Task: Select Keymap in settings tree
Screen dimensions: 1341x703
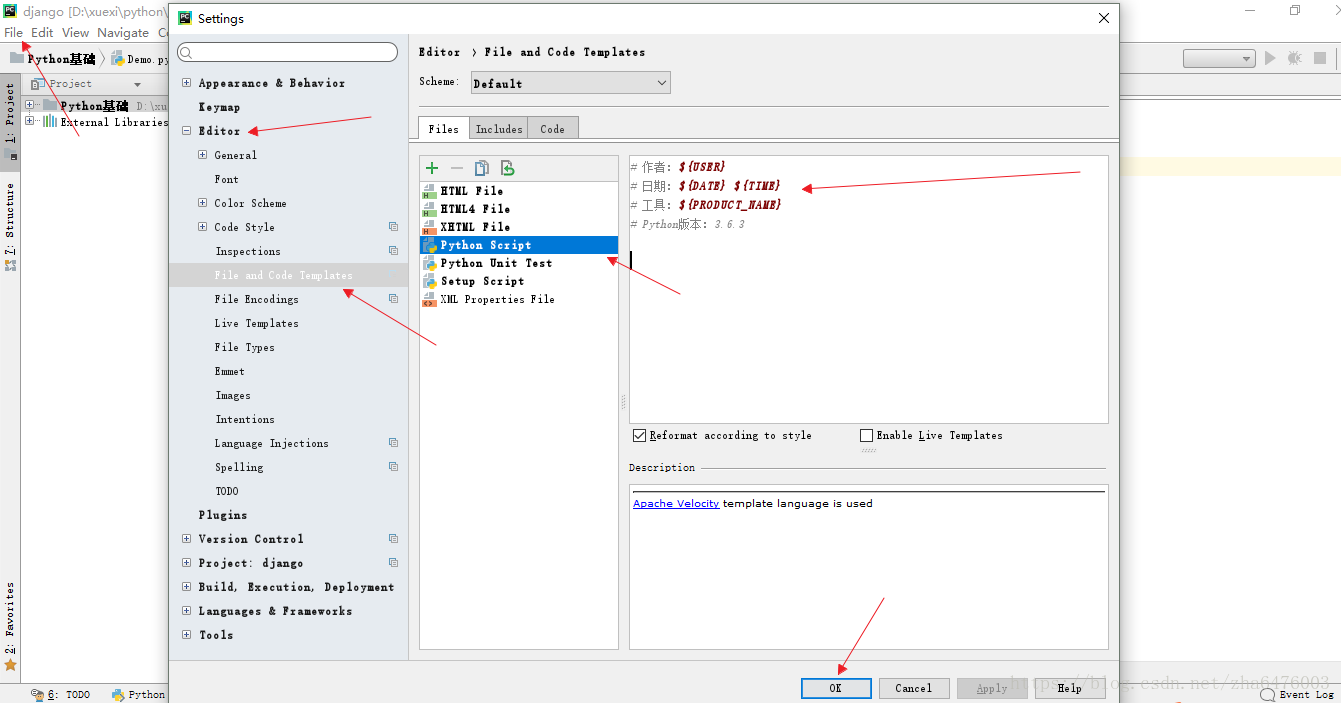Action: click(219, 107)
